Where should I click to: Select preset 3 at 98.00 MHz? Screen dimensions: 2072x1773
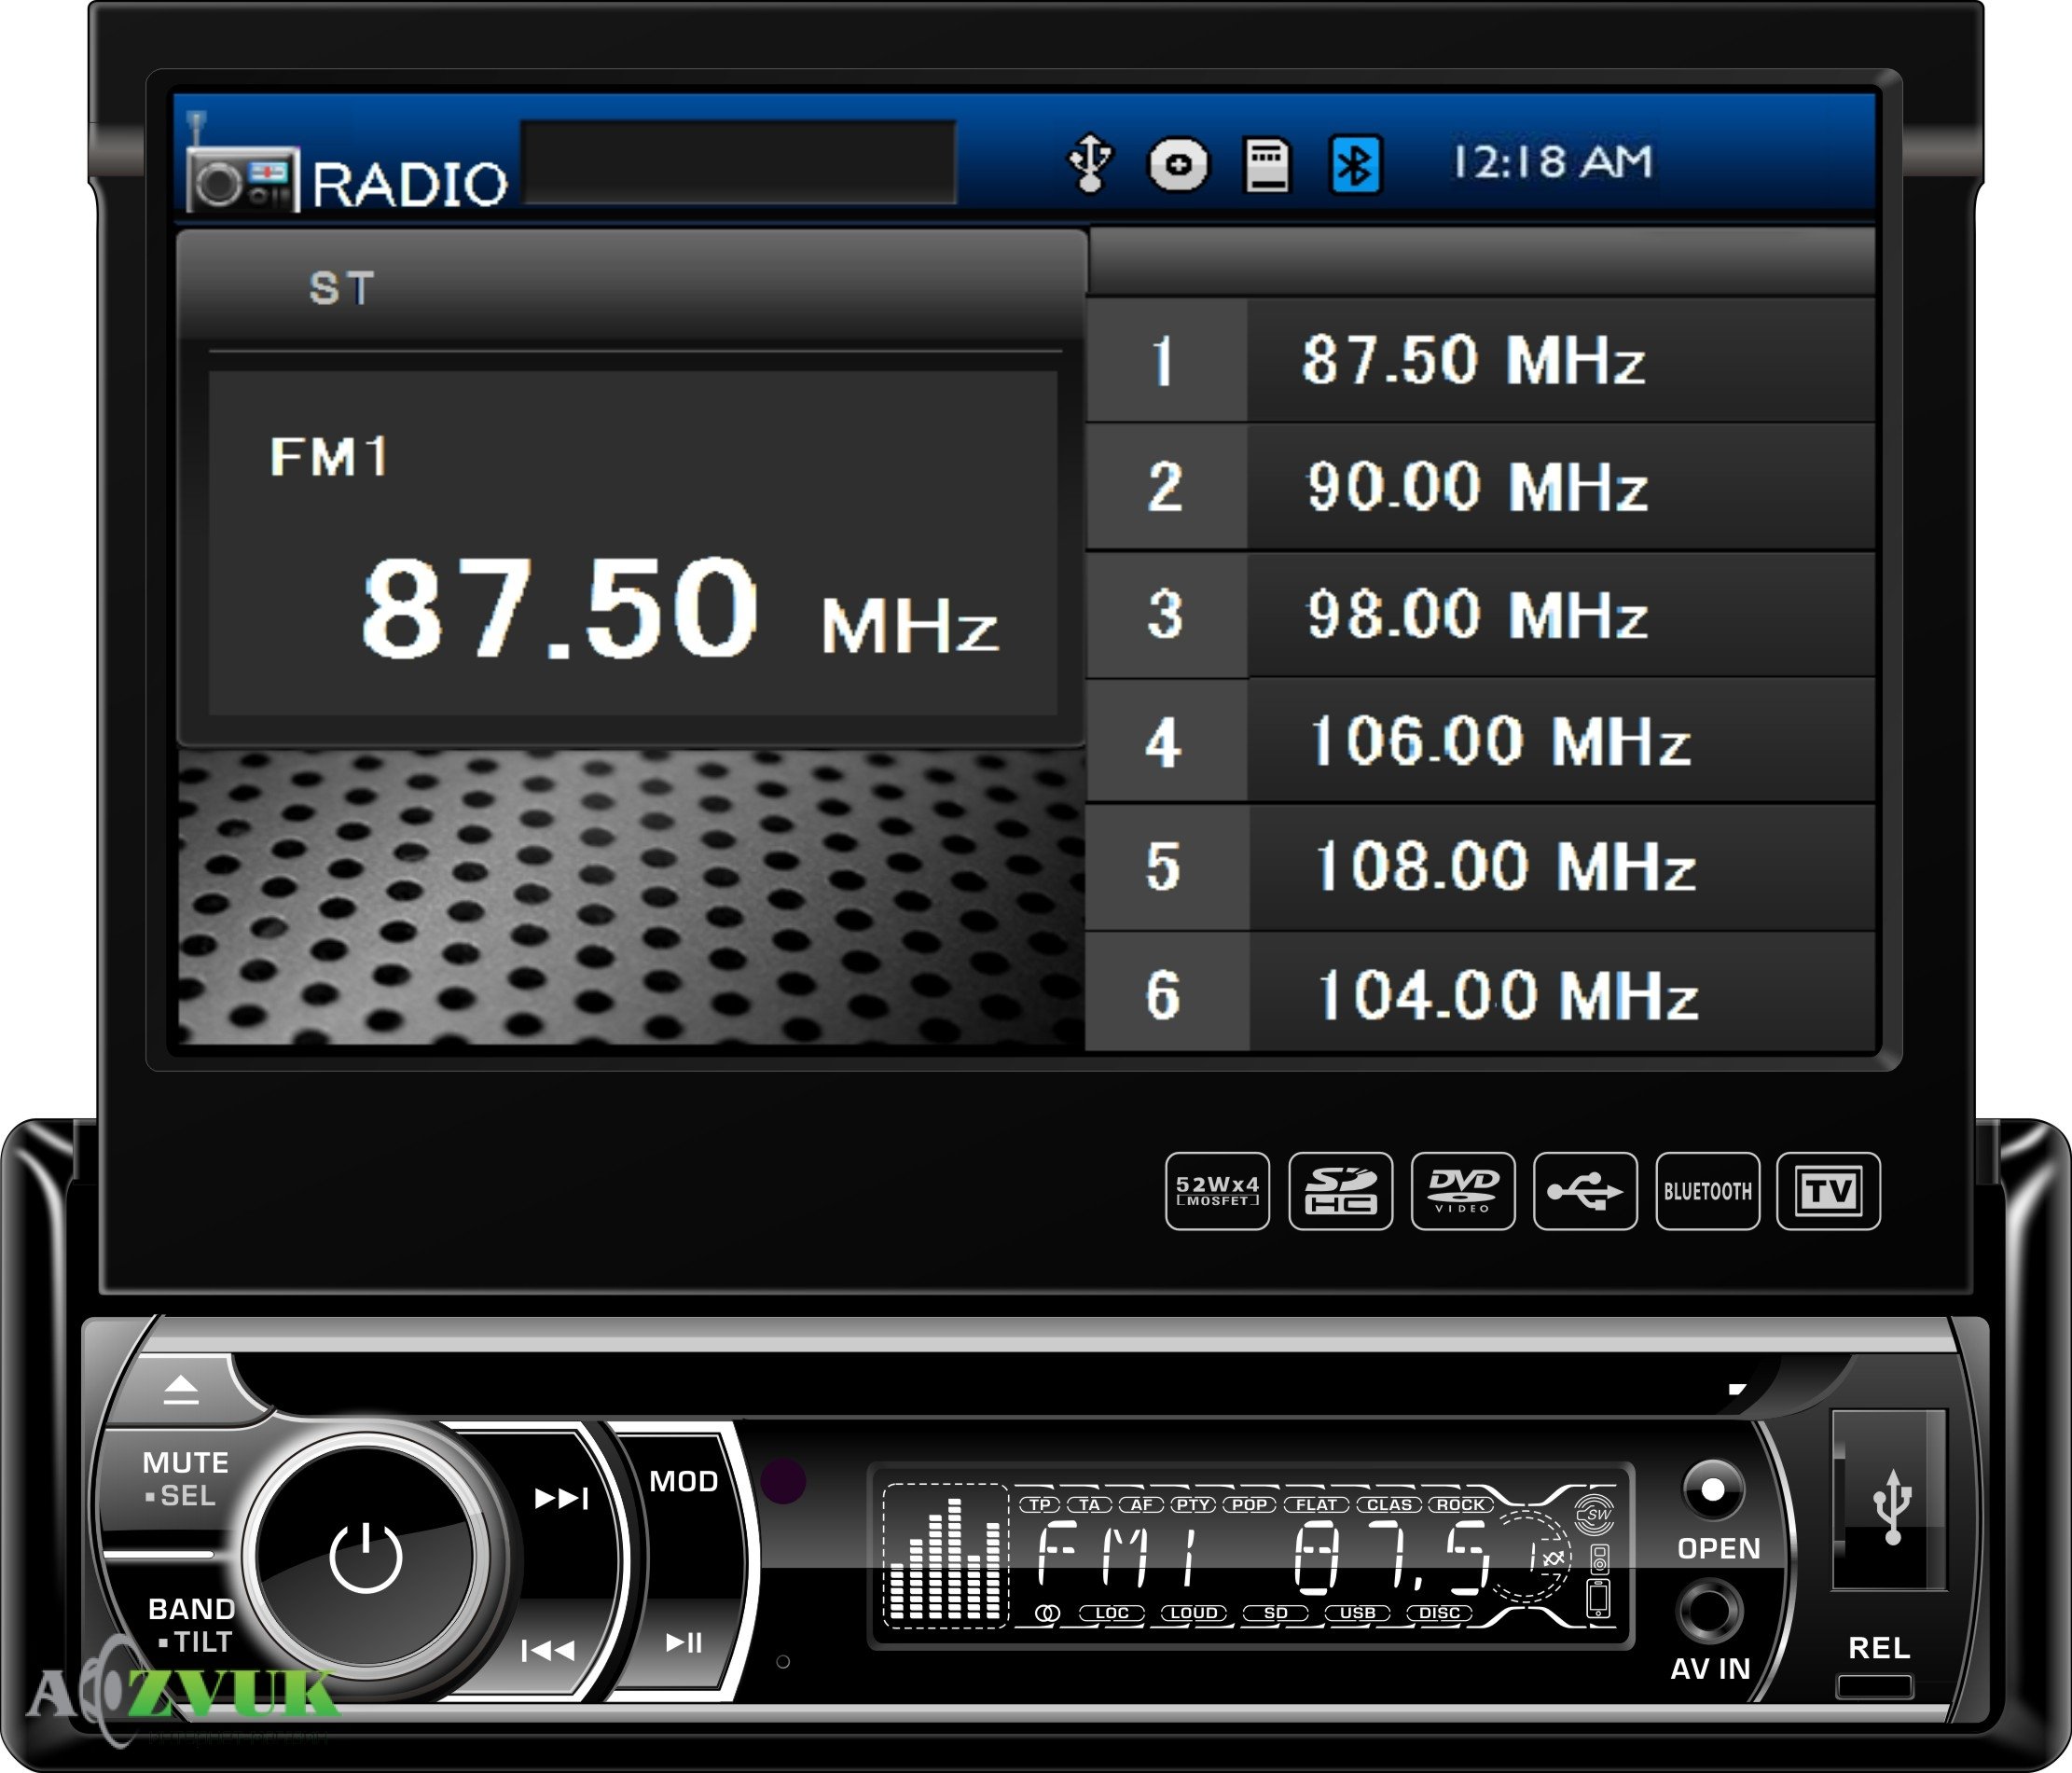click(x=1480, y=614)
